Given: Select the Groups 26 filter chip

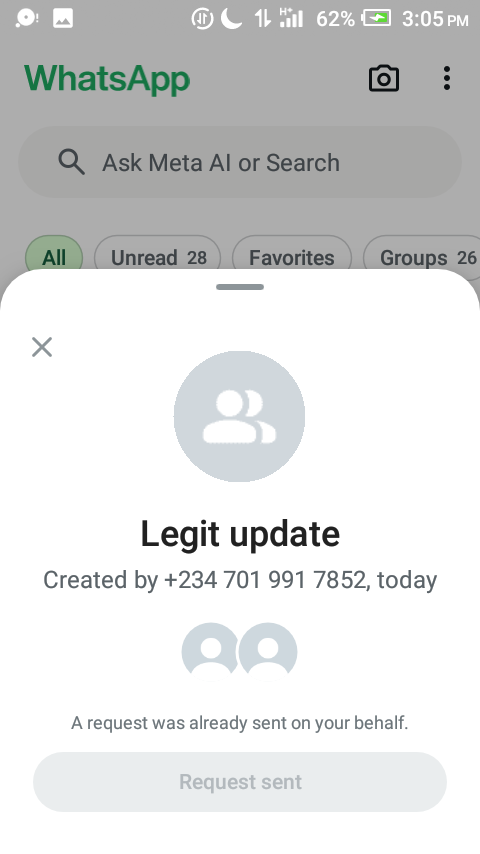Looking at the screenshot, I should [x=421, y=257].
